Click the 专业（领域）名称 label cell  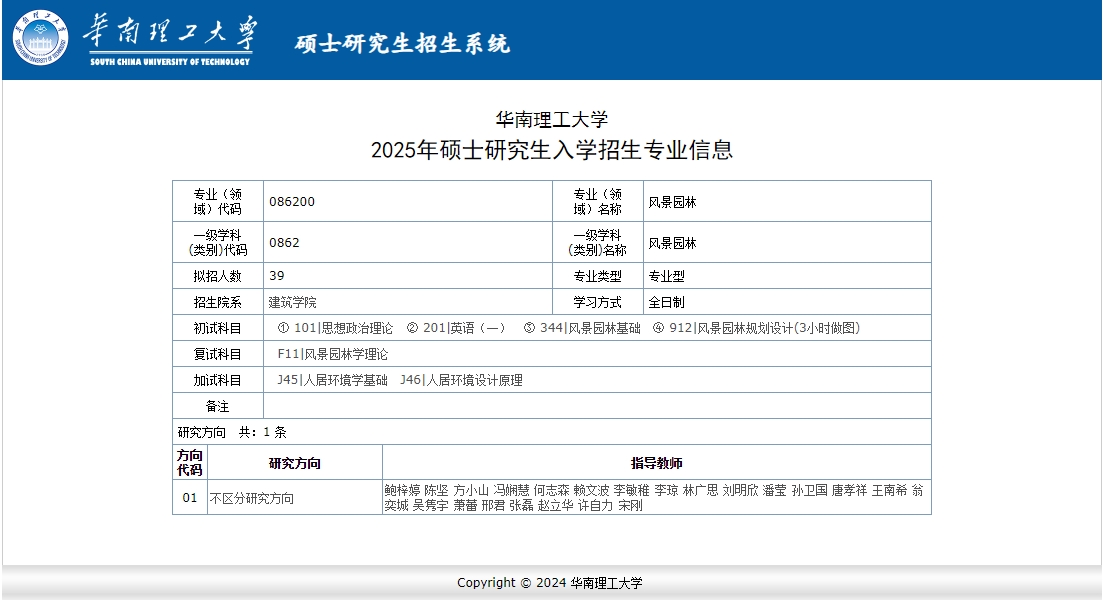598,202
